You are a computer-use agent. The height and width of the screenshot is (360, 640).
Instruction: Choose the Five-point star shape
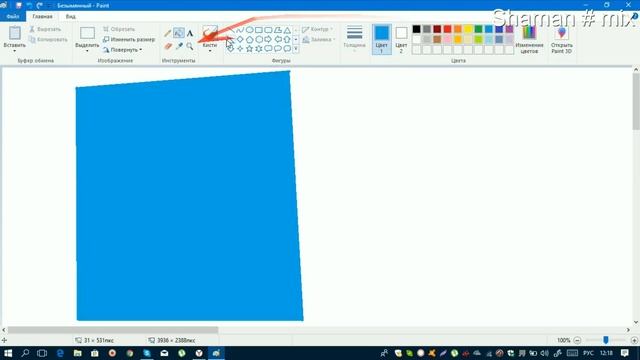249,49
